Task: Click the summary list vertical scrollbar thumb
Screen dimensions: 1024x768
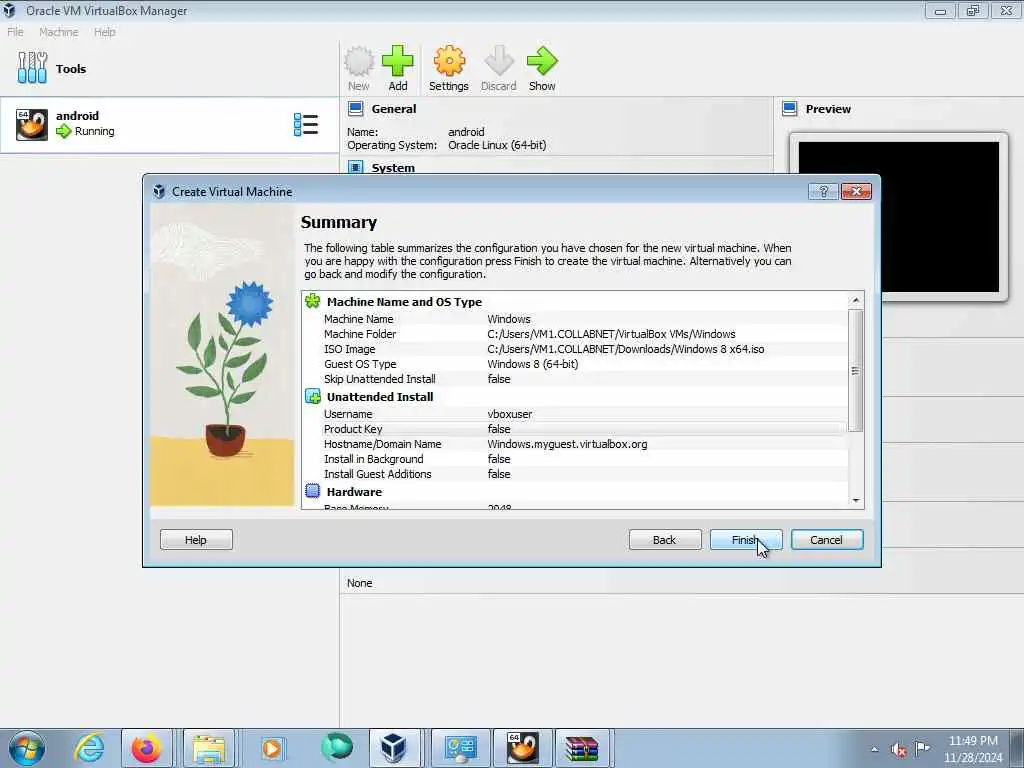Action: coord(856,370)
